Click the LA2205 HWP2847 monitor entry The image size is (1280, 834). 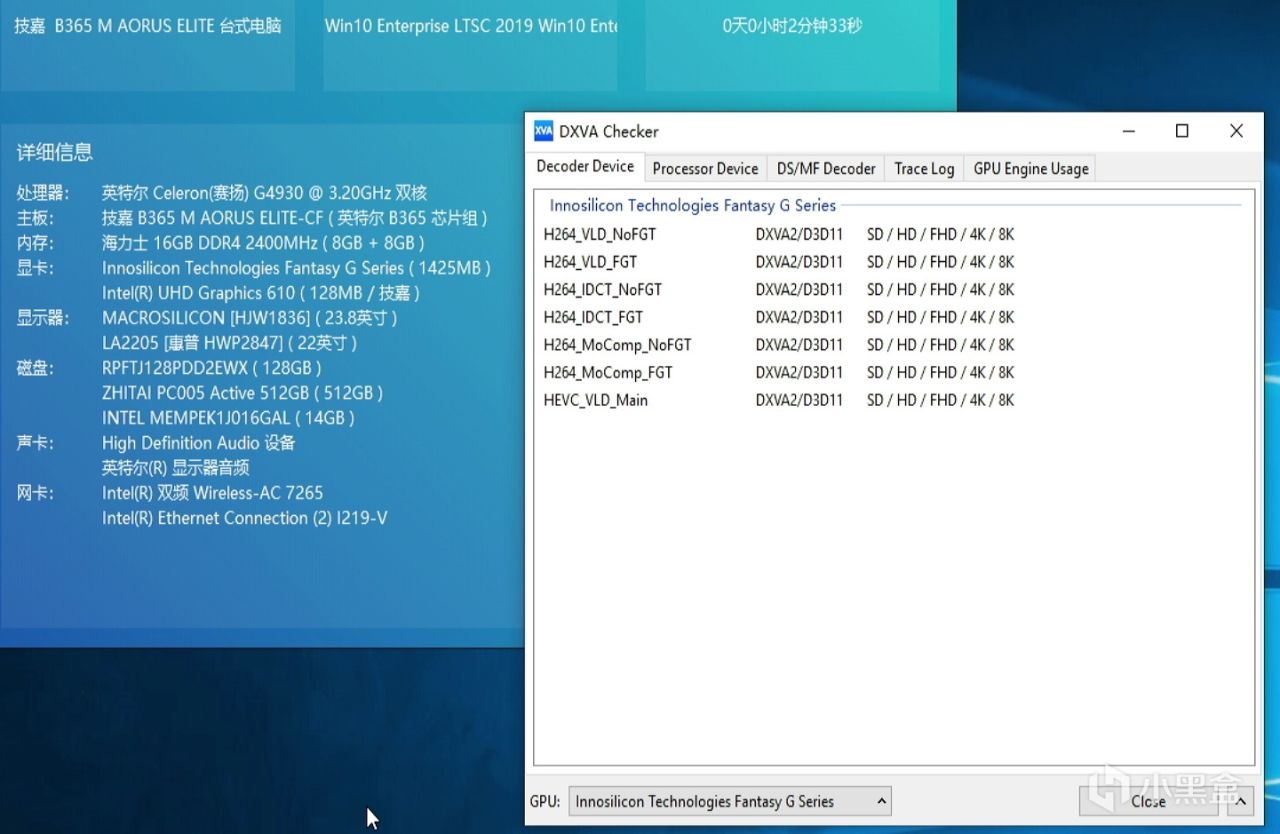pos(229,343)
